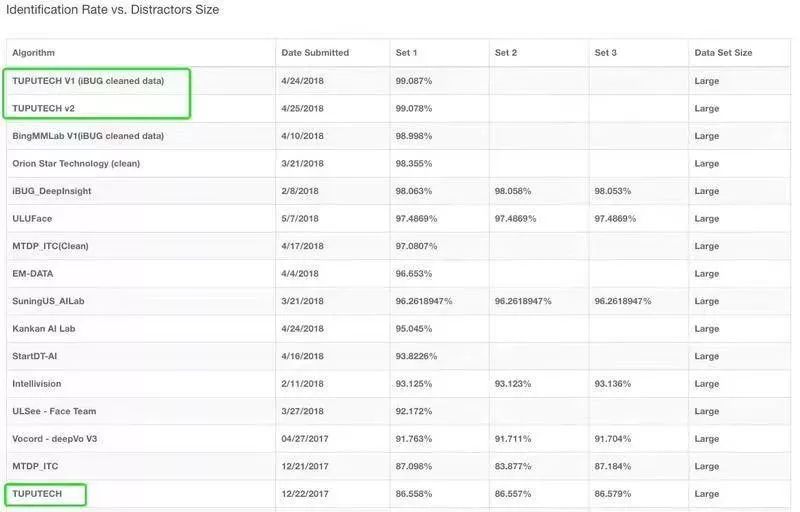Open the SuningUS_AILab row
This screenshot has height=512, width=800.
coord(50,301)
